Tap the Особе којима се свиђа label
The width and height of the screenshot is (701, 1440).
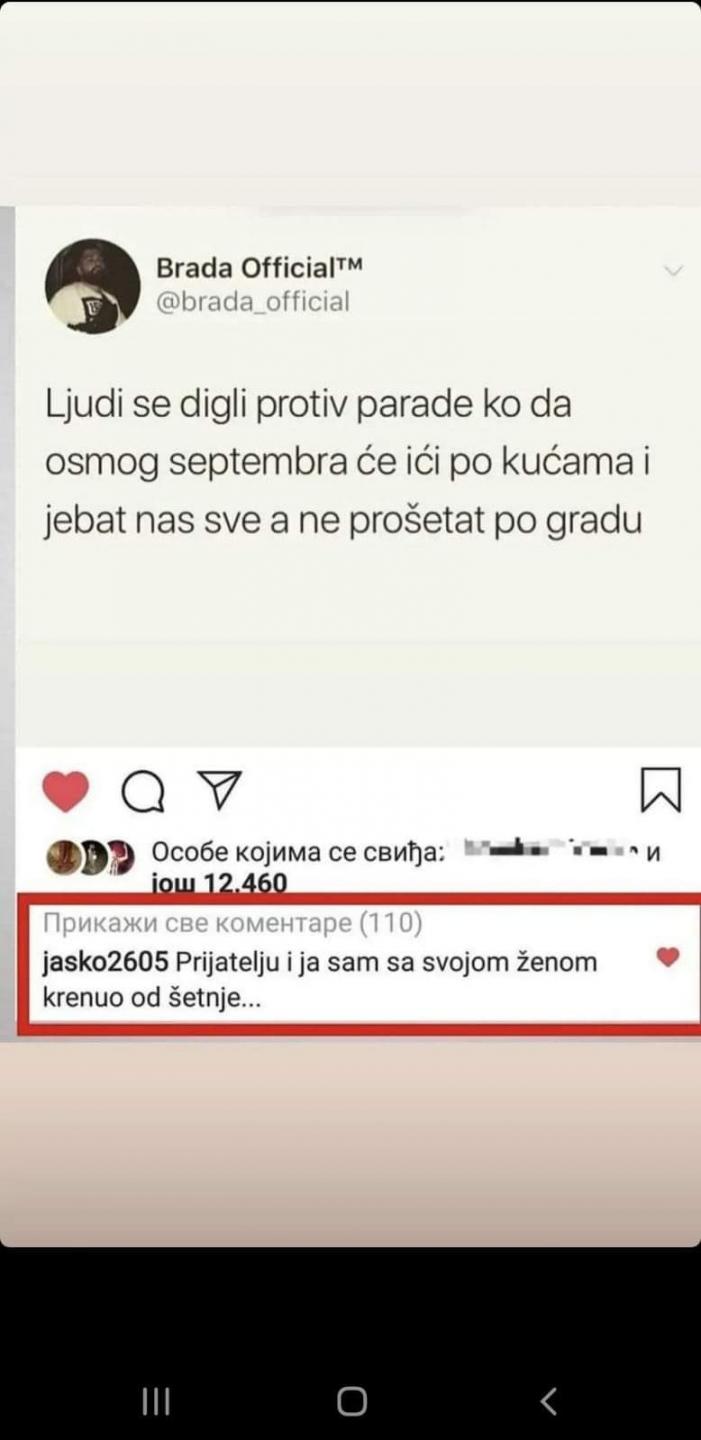(298, 853)
